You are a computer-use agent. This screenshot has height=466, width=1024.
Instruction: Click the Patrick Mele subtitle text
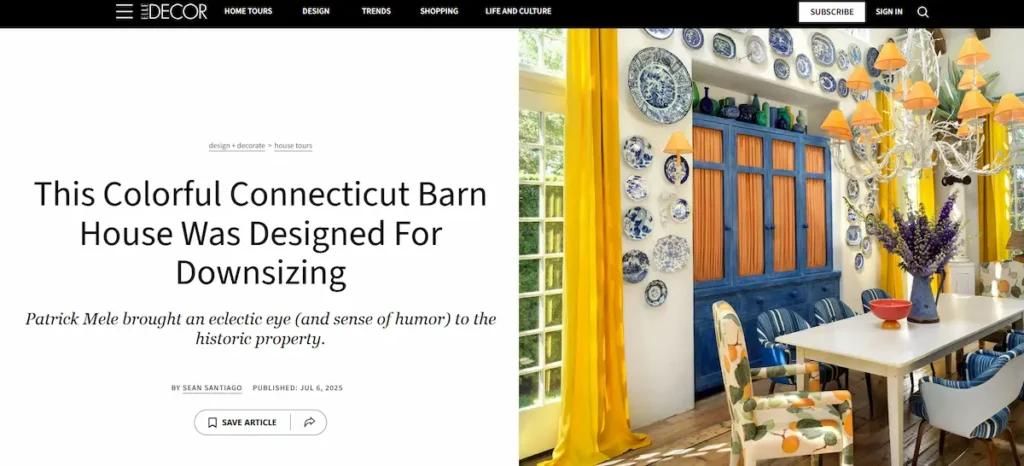click(261, 329)
